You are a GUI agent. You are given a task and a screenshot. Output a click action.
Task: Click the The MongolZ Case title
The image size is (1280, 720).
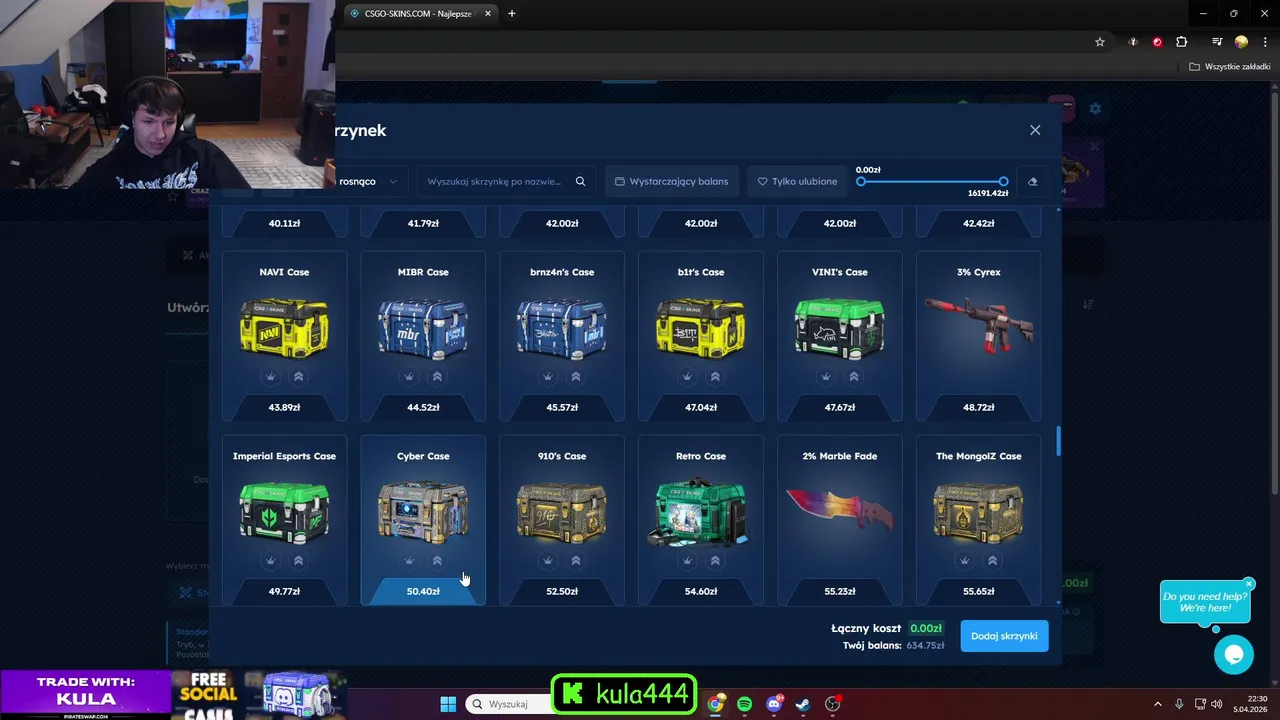pos(978,456)
